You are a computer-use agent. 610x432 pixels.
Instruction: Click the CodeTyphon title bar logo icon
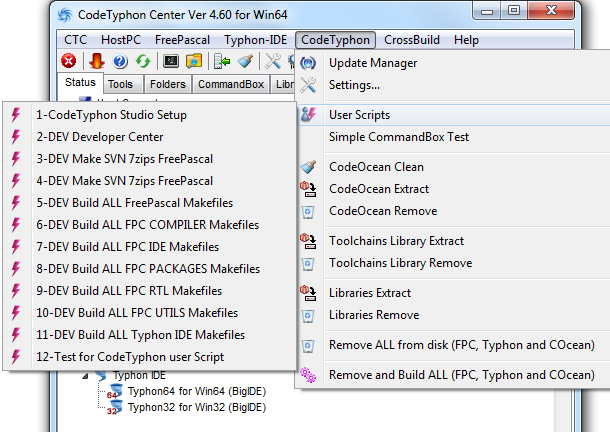coord(65,15)
